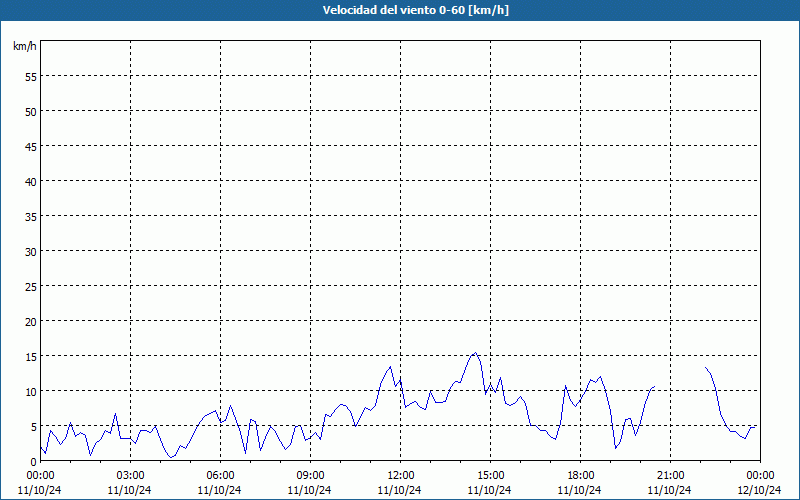Click the x-axis time label "09:00"
Image resolution: width=800 pixels, height=500 pixels.
(310, 476)
